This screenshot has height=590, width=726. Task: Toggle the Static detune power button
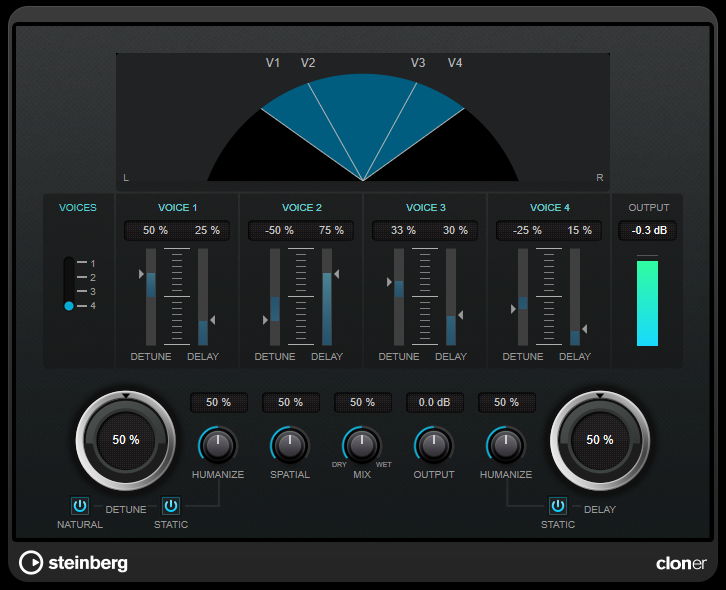tap(171, 506)
